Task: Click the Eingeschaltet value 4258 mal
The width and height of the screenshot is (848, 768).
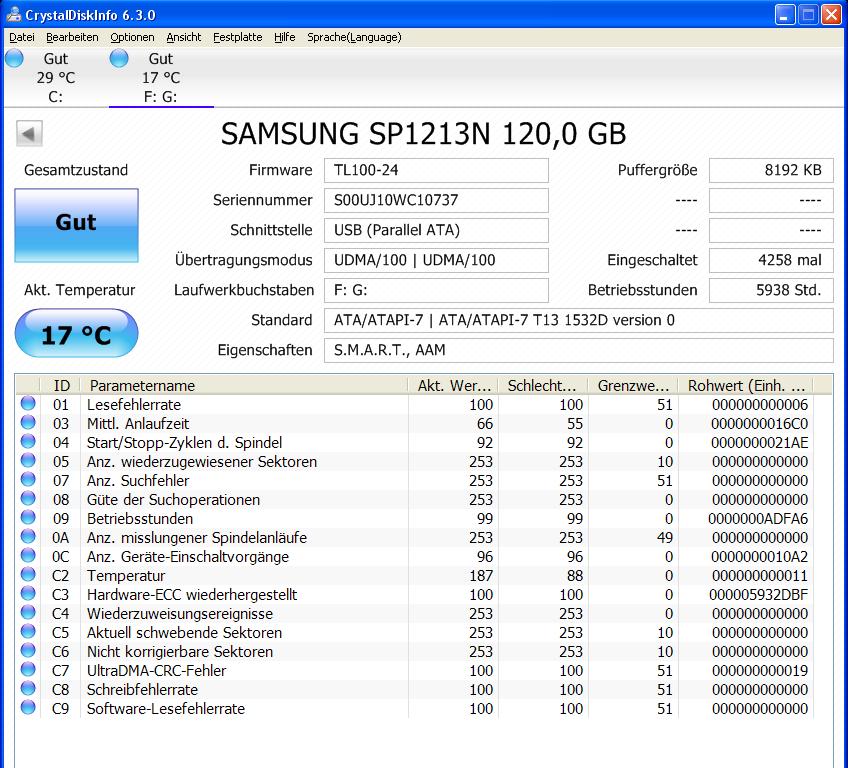Action: coord(771,260)
